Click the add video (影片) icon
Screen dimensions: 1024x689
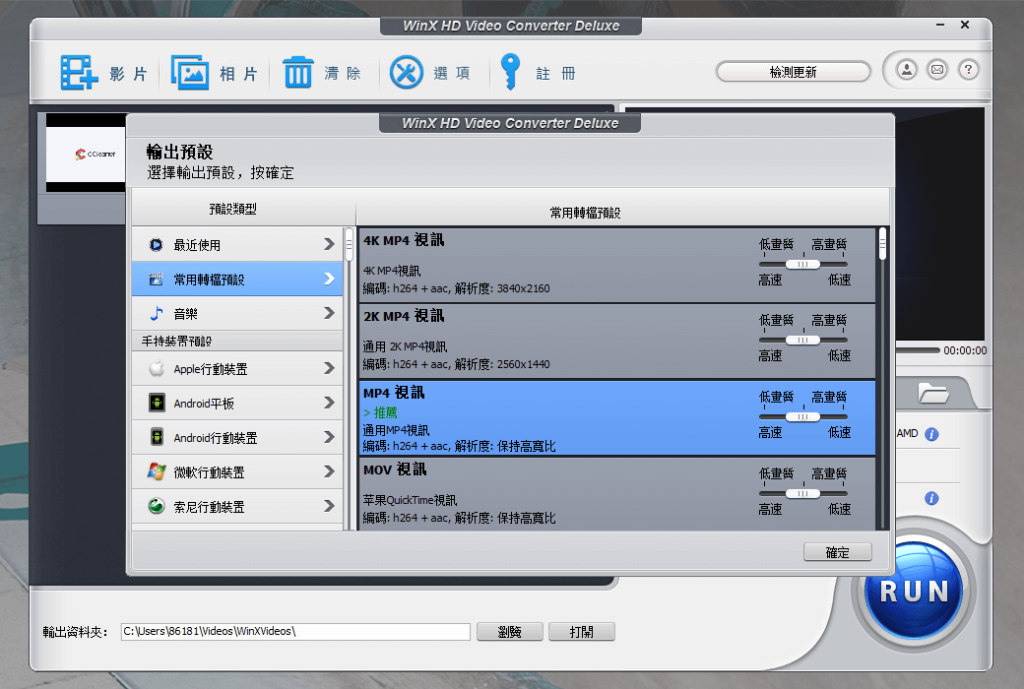pos(78,72)
